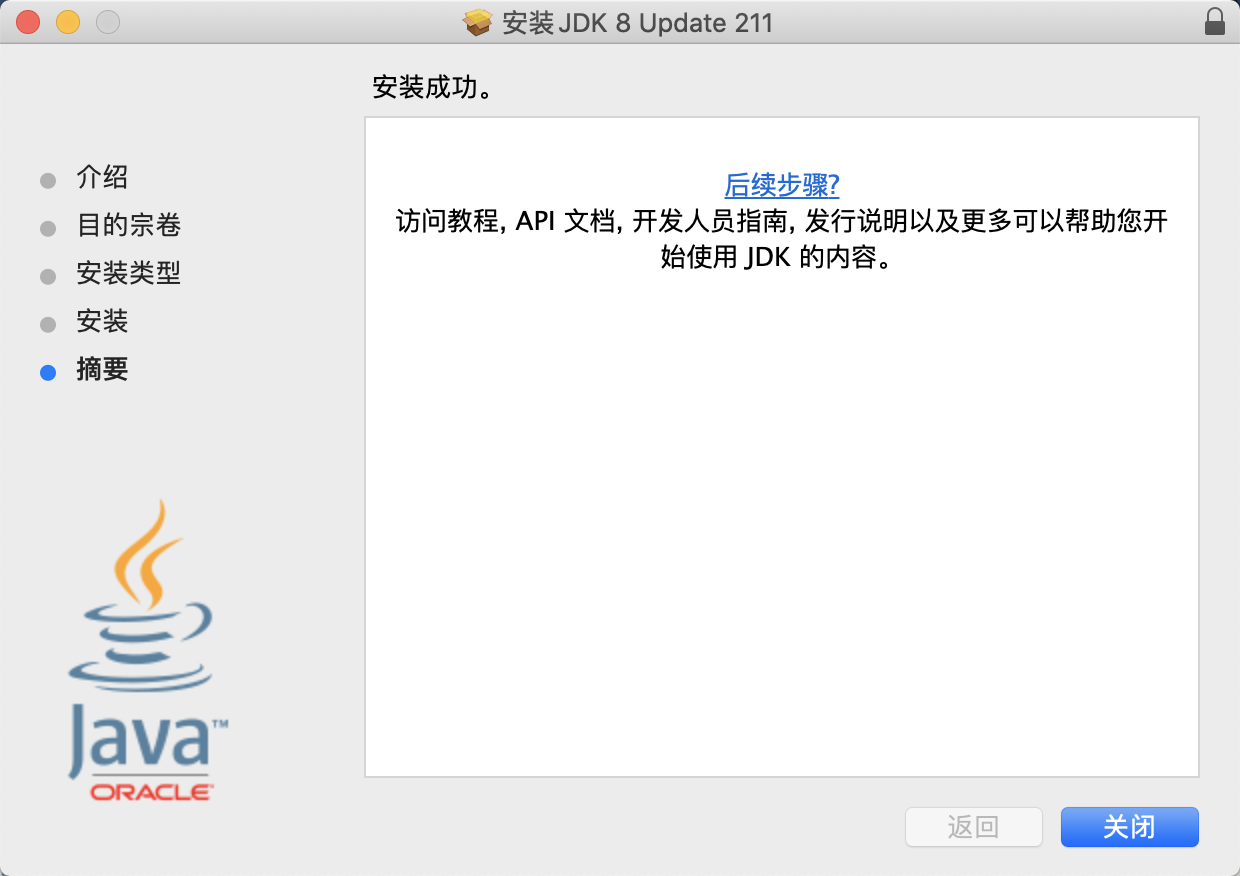The image size is (1240, 876).
Task: Click the Java Oracle logo
Action: [x=148, y=651]
